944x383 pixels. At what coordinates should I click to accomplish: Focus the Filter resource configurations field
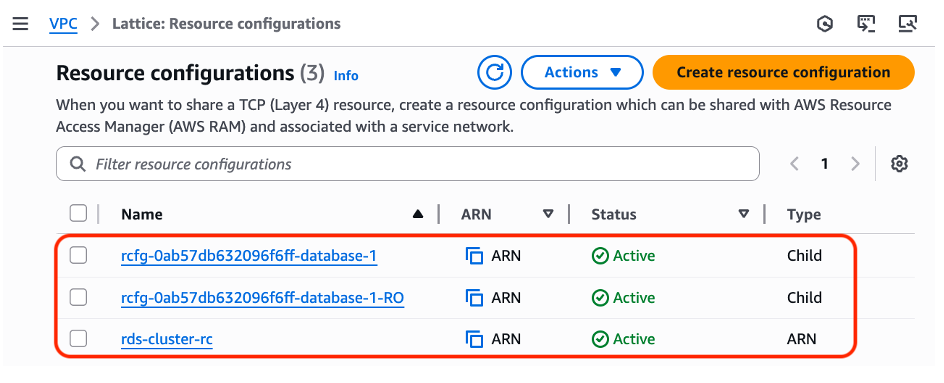408,164
